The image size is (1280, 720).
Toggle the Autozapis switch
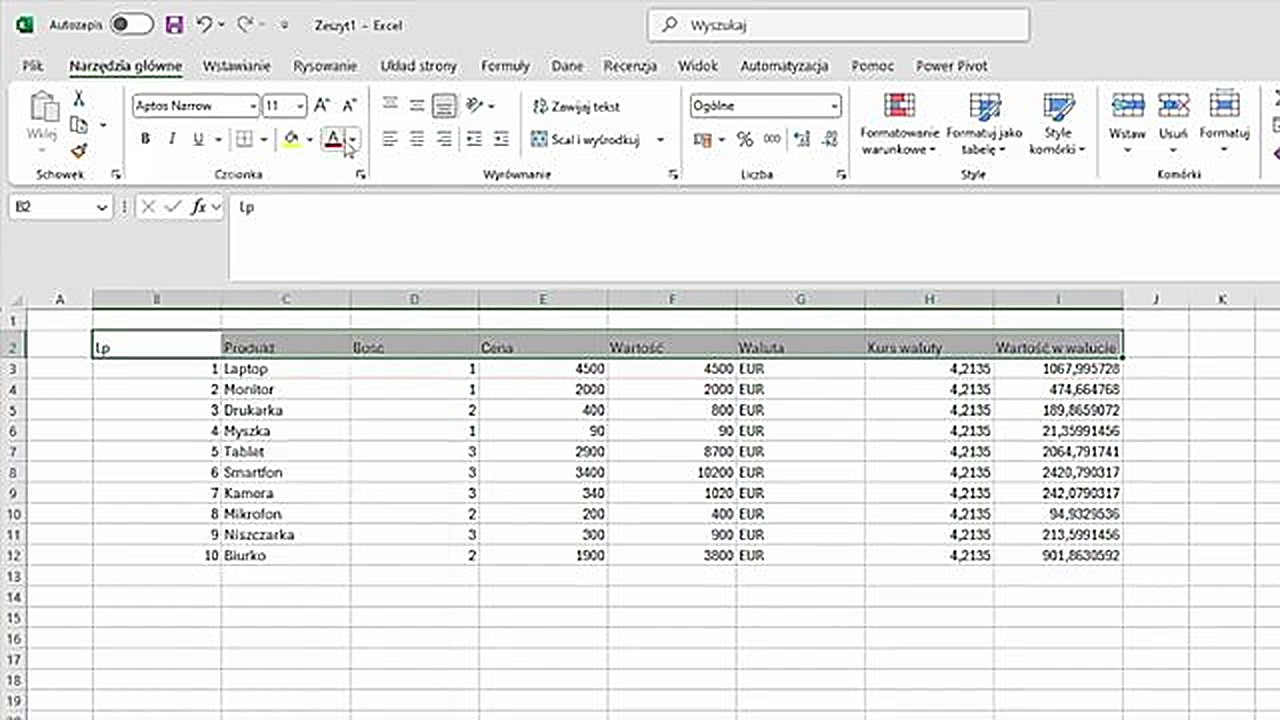pos(131,25)
